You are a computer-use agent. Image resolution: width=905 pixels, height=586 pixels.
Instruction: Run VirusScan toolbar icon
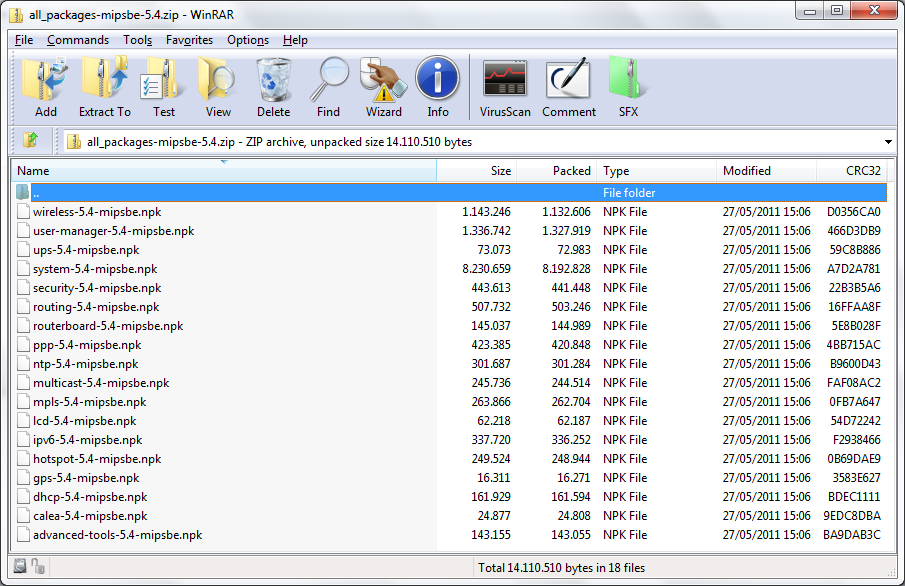click(x=505, y=78)
